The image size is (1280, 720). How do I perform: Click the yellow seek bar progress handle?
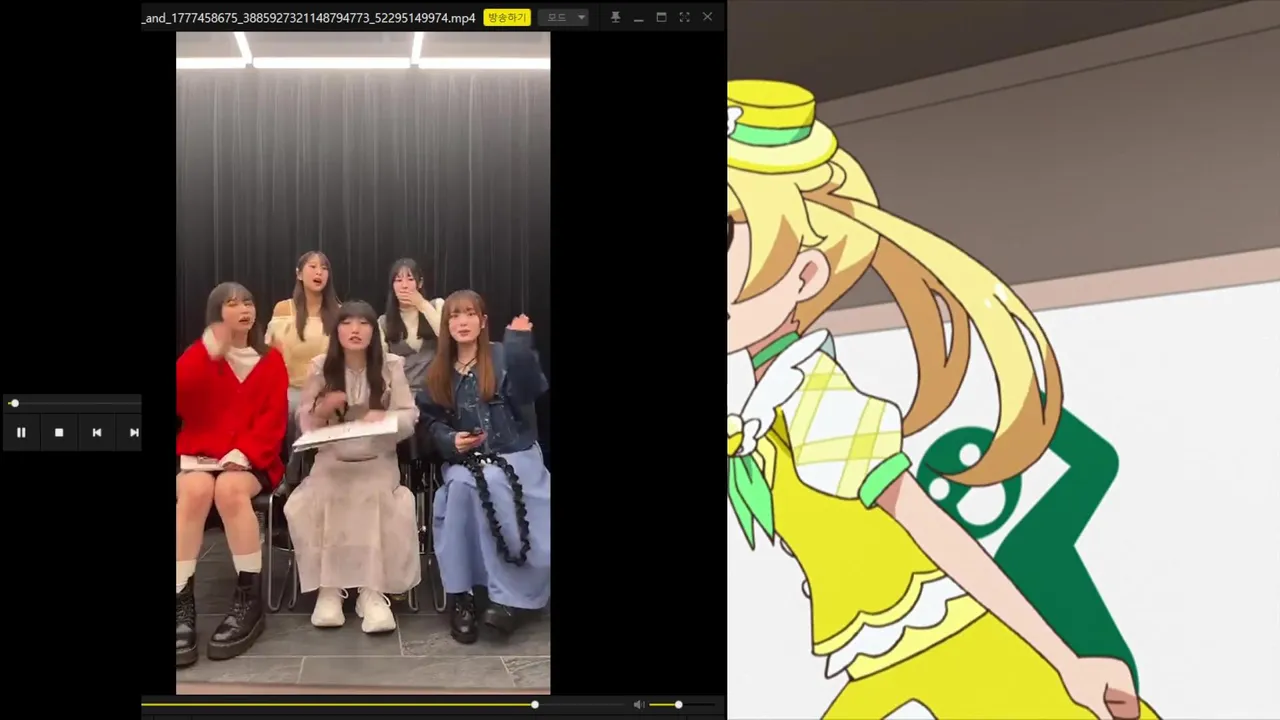point(535,705)
